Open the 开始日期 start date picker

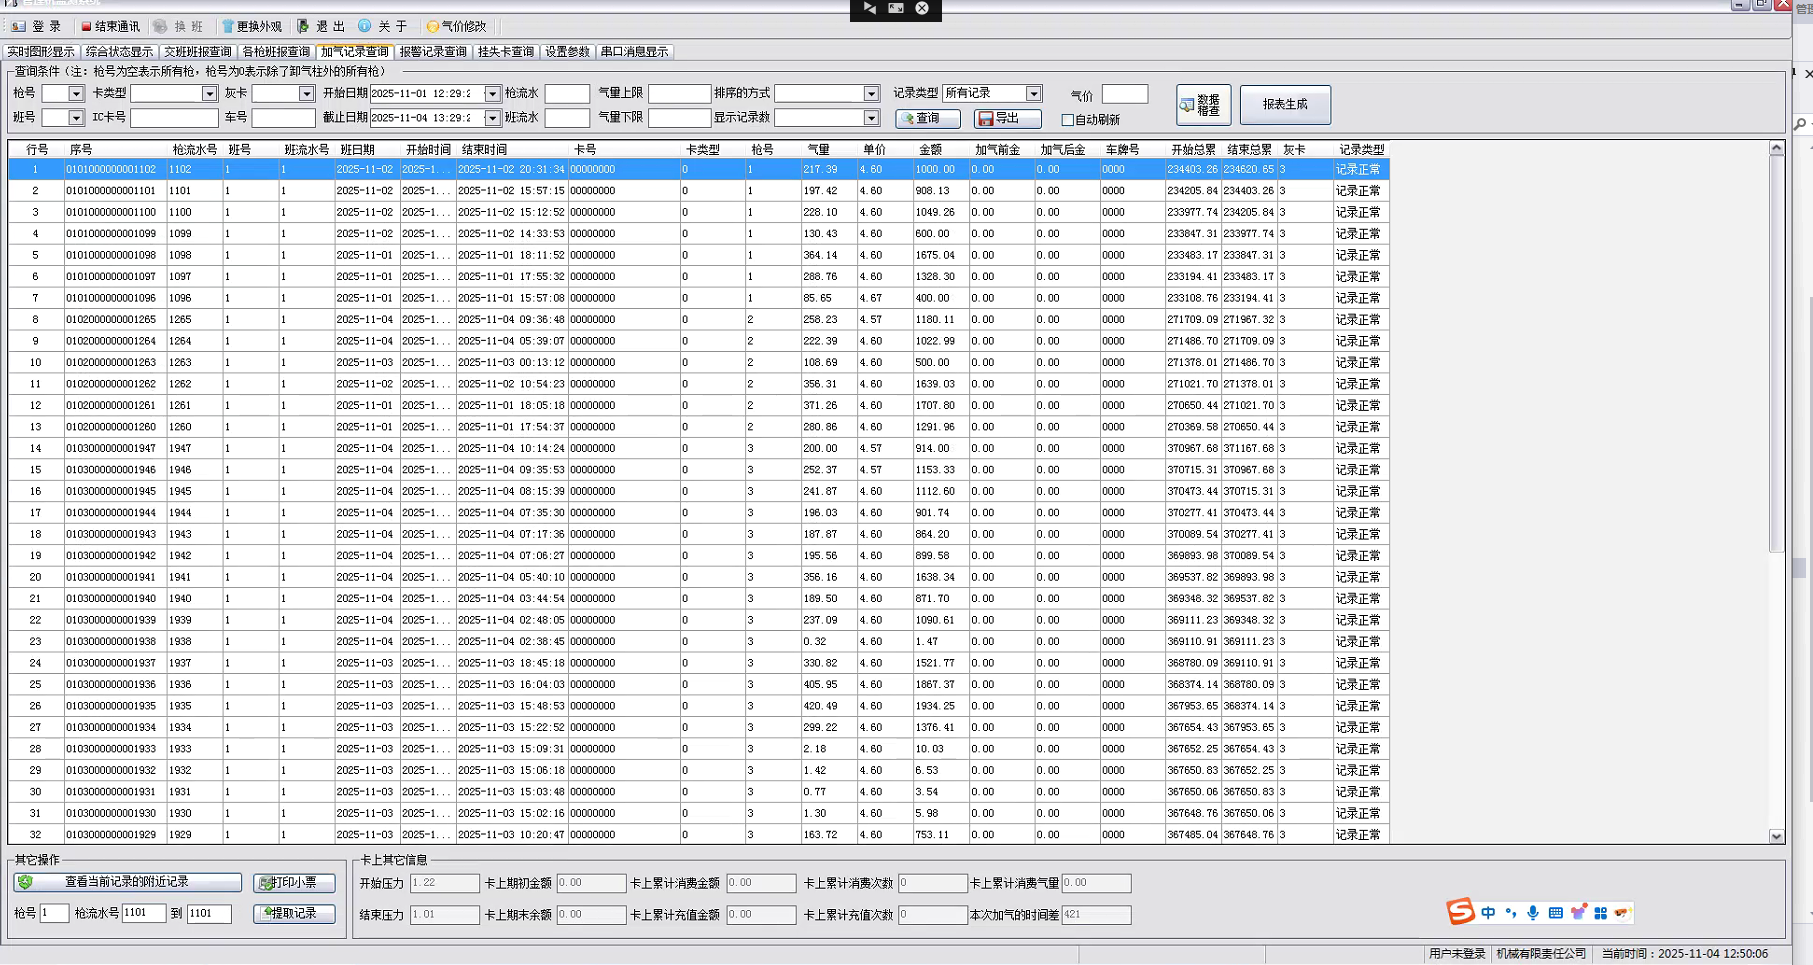(492, 93)
